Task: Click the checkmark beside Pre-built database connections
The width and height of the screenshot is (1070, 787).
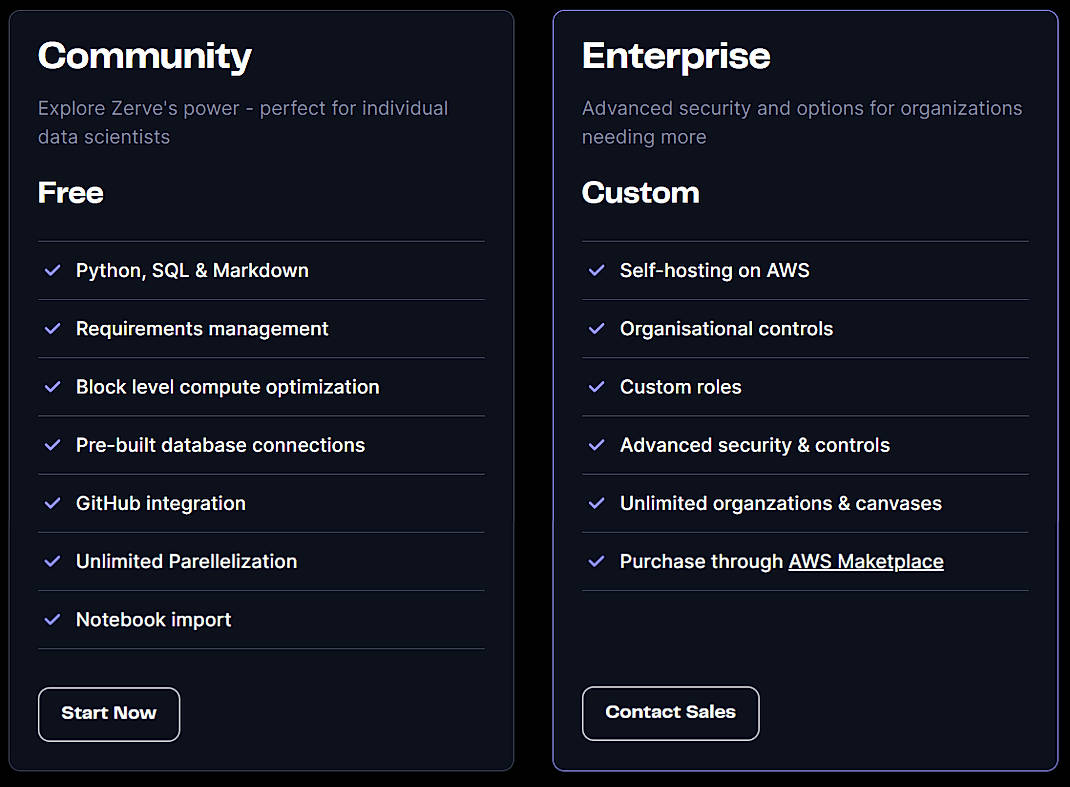Action: 53,445
